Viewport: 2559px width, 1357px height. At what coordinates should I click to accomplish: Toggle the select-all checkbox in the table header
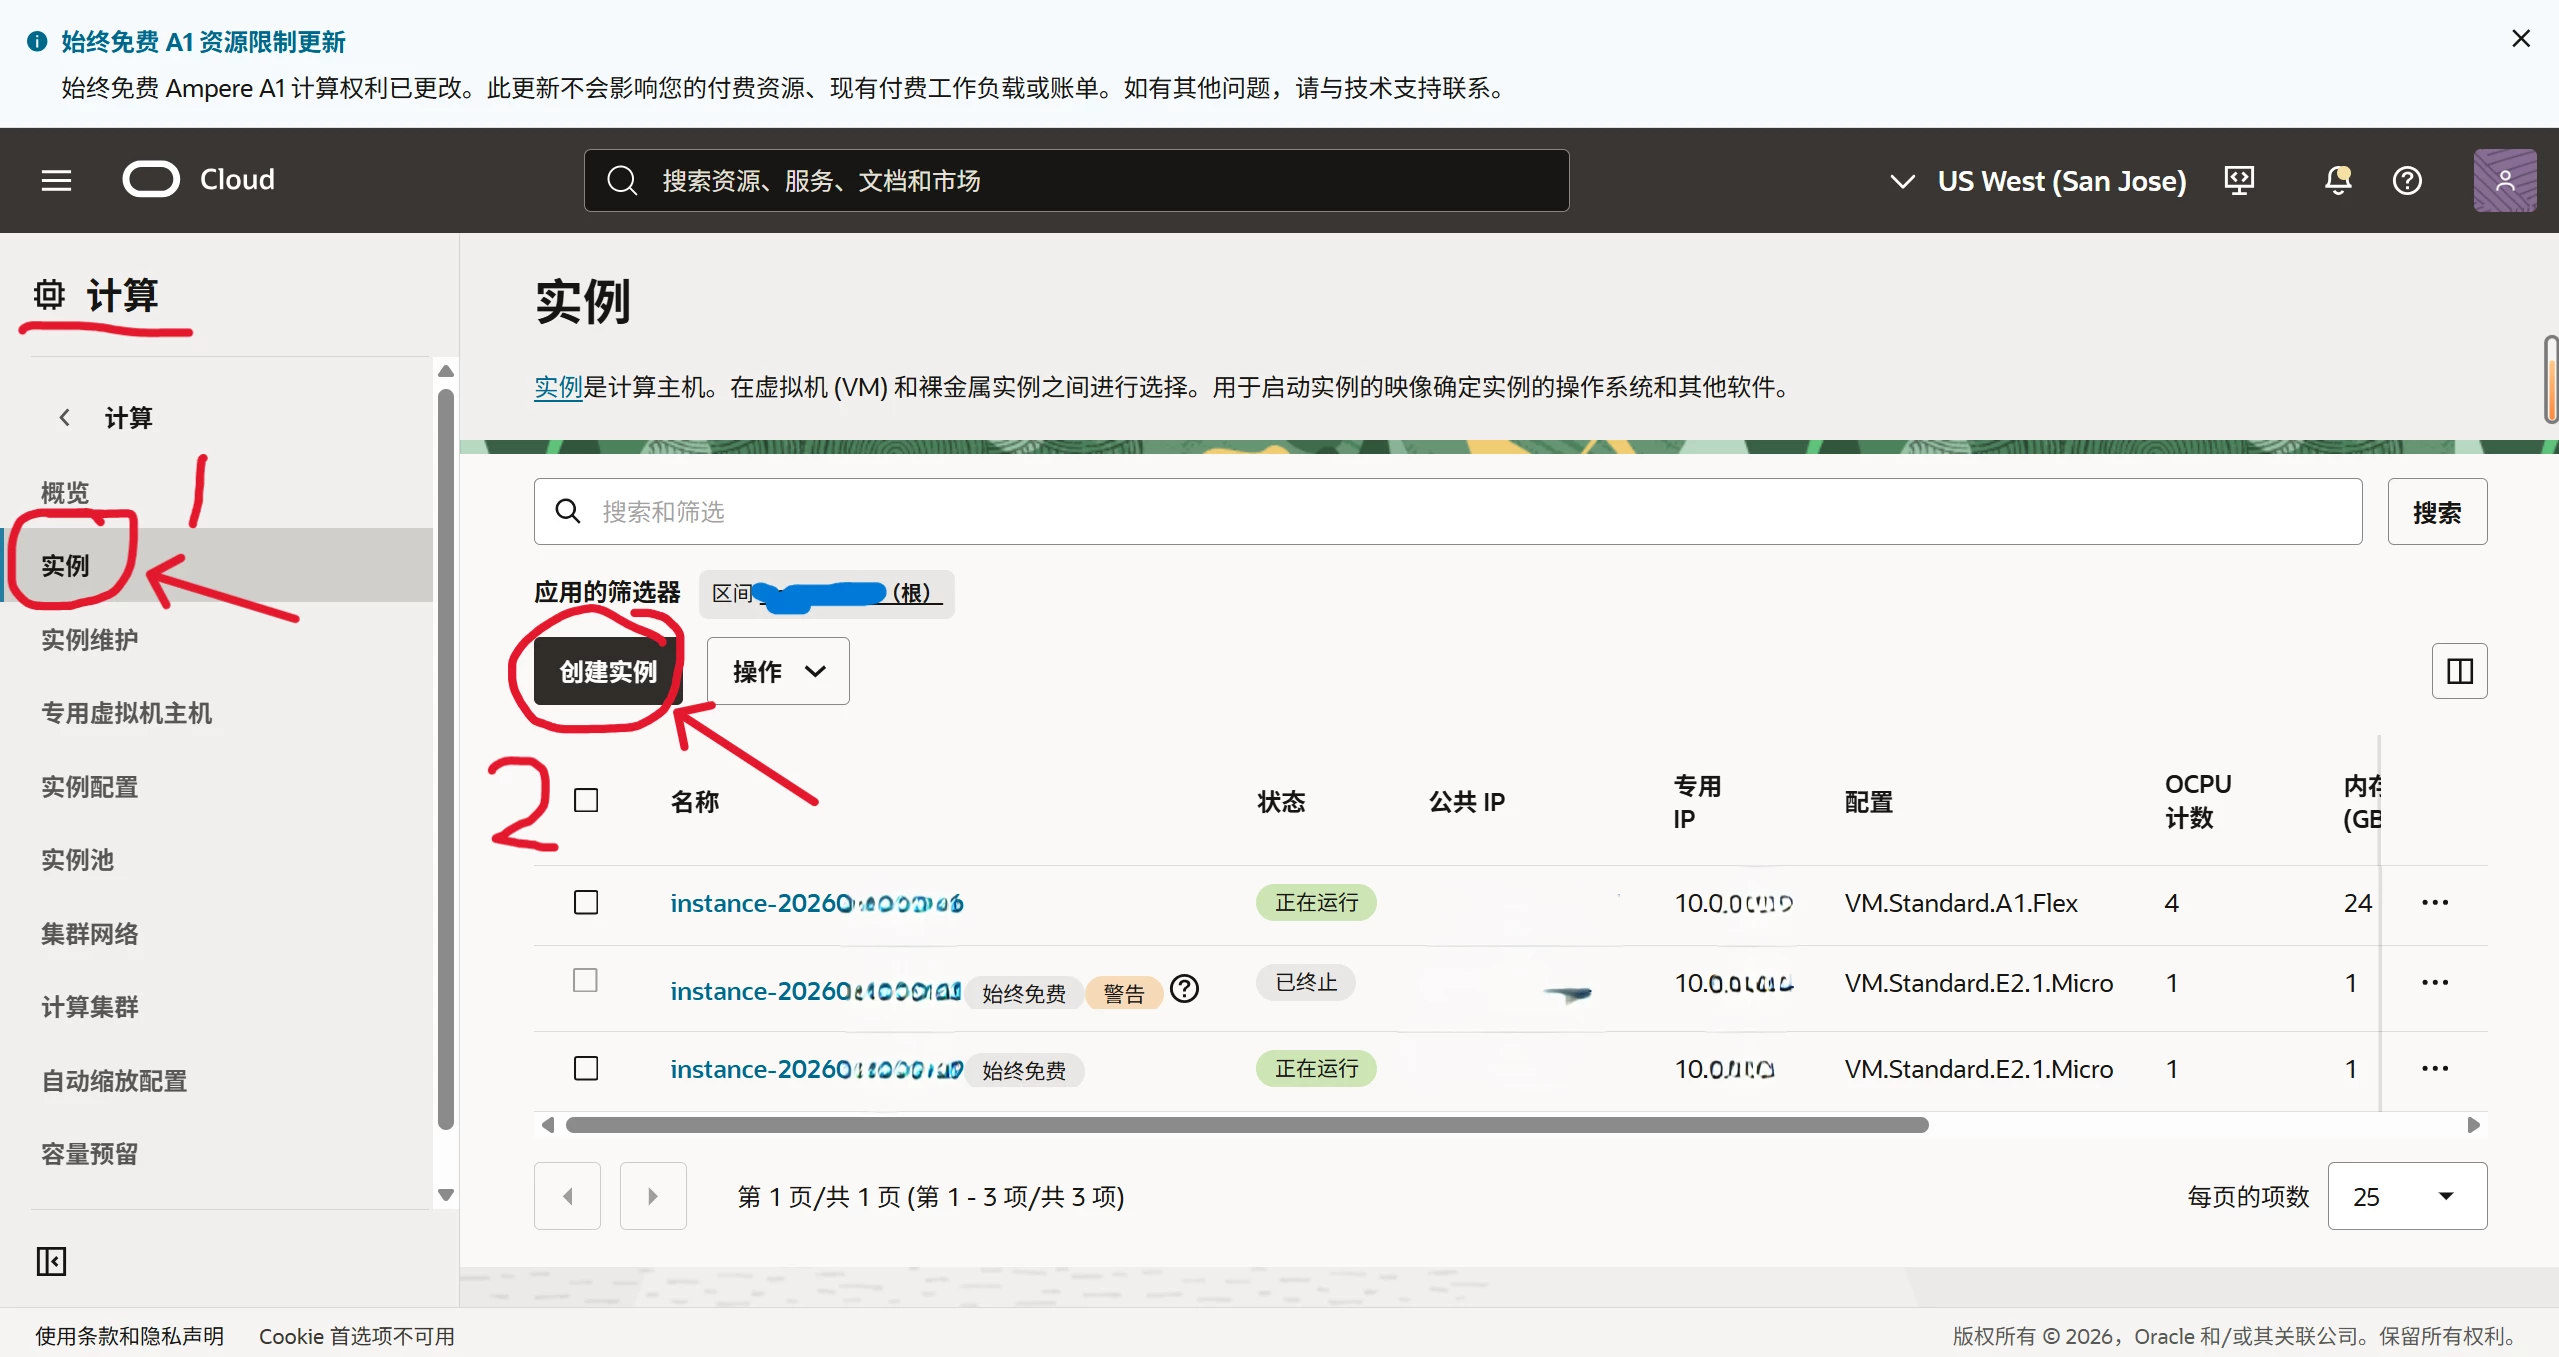(x=586, y=800)
